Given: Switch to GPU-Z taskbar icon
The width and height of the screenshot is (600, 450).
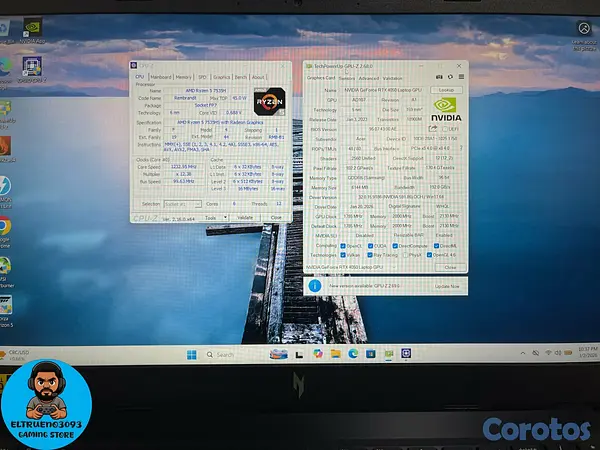Looking at the screenshot, I should coord(389,354).
